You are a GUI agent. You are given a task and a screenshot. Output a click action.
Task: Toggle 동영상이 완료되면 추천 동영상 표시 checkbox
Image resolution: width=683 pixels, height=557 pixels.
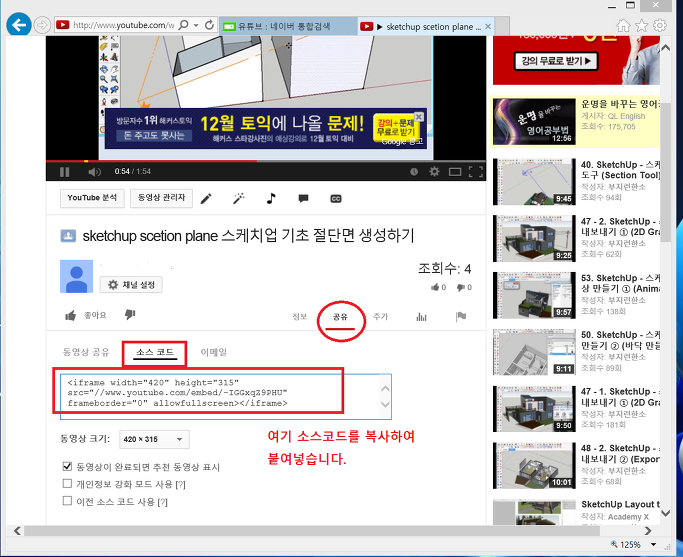[67, 466]
